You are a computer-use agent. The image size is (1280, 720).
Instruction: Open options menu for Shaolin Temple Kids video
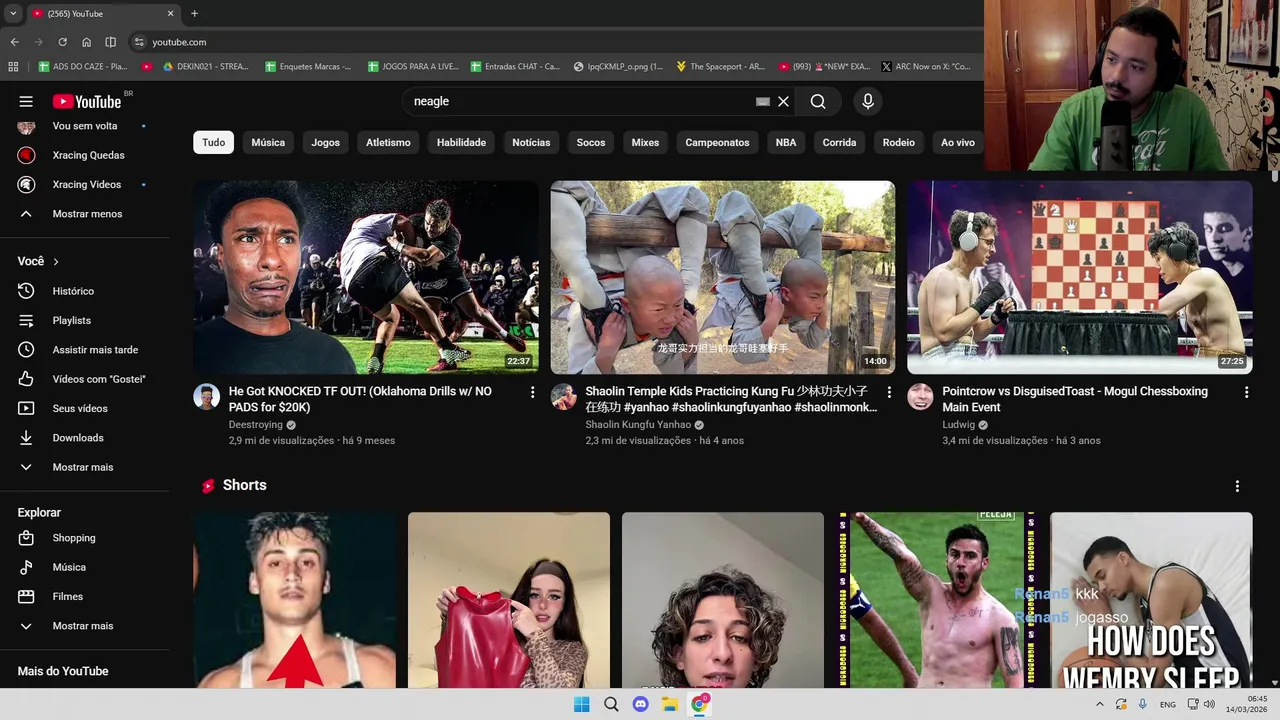pos(889,393)
